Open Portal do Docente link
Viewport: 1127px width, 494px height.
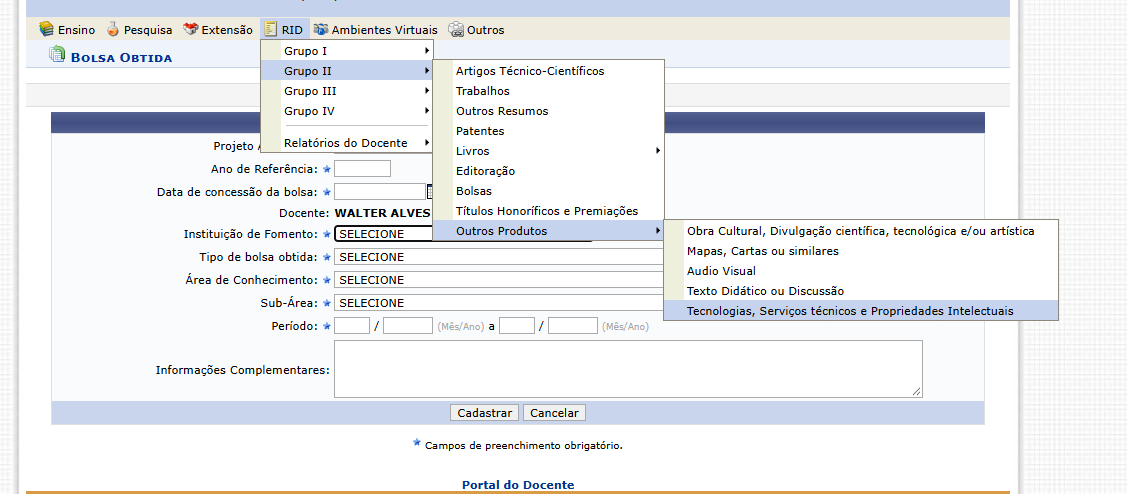click(518, 485)
